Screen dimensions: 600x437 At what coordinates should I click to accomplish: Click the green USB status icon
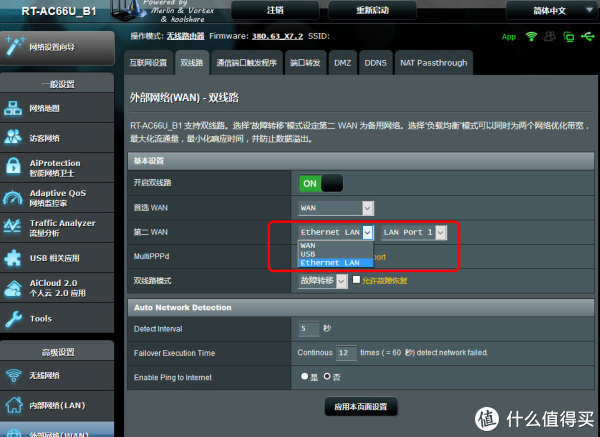[588, 36]
